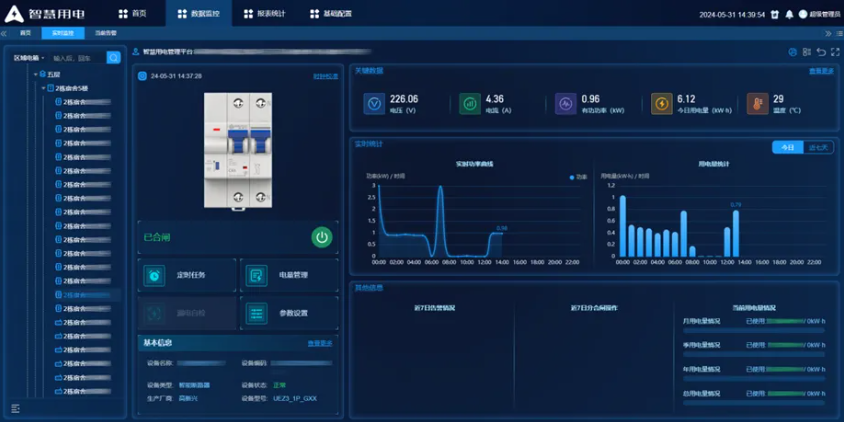844x422 pixels.
Task: Click the search input field in tree panel
Action: click(x=78, y=58)
